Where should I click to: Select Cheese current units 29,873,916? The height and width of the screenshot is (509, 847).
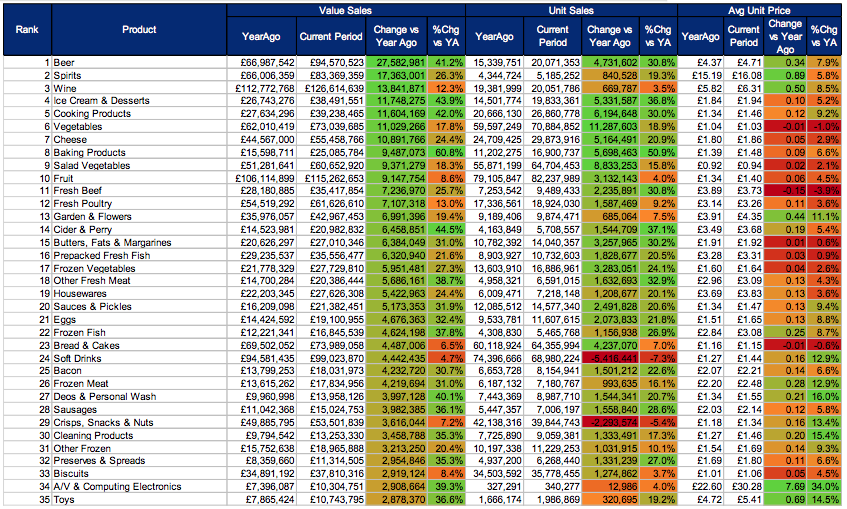[x=553, y=139]
